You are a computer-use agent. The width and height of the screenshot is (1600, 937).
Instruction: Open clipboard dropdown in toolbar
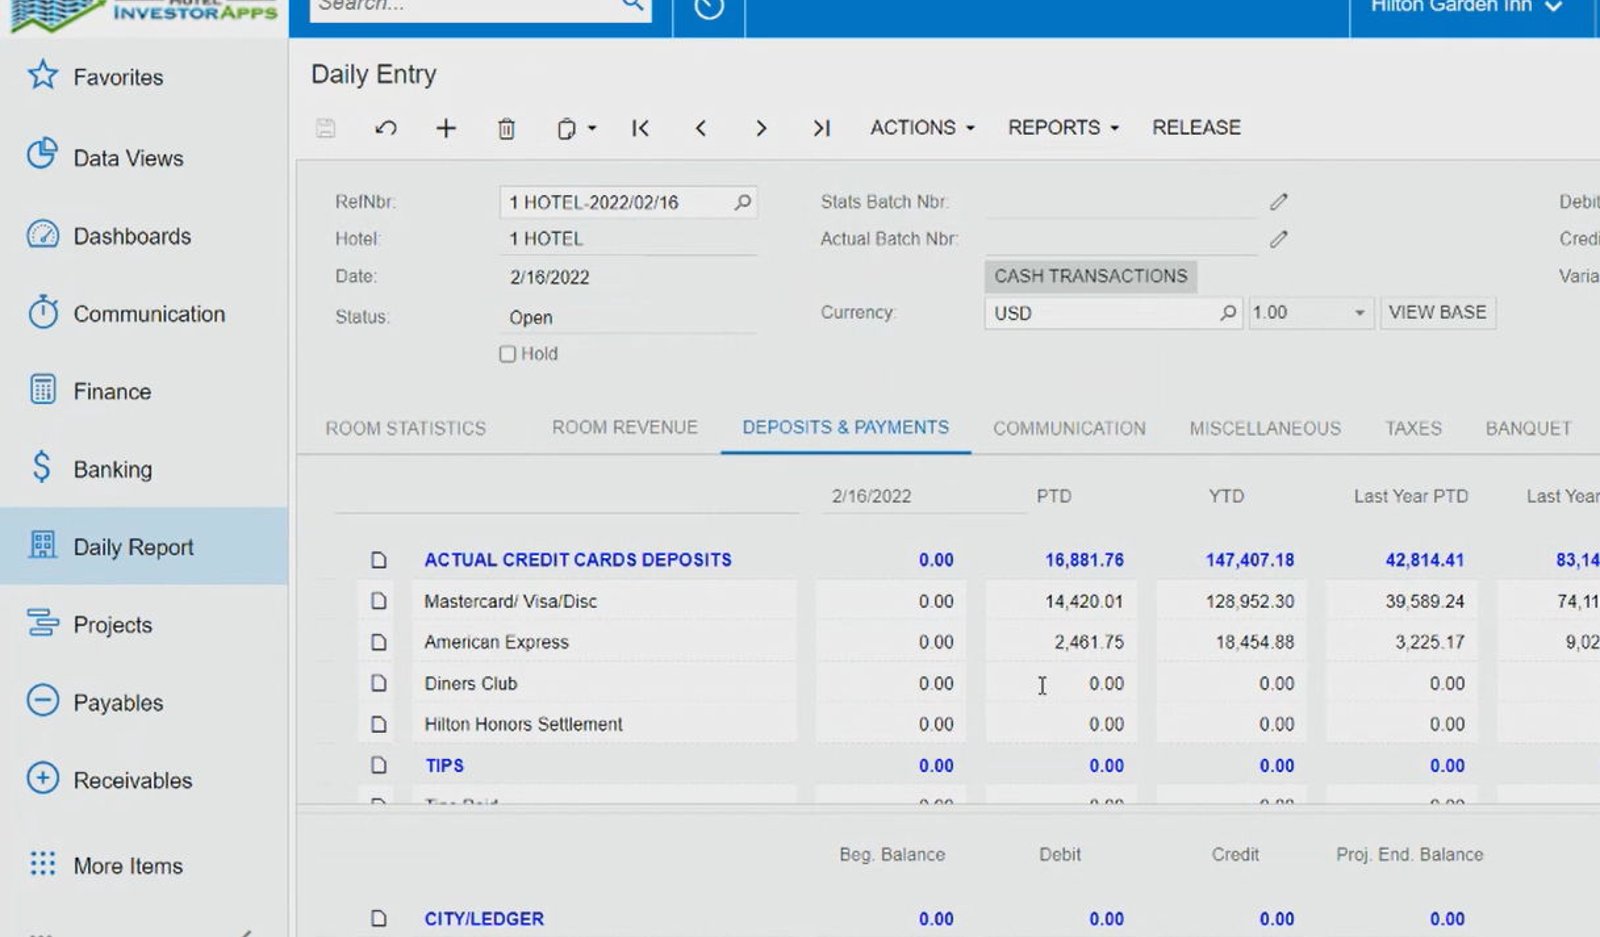pyautogui.click(x=576, y=128)
